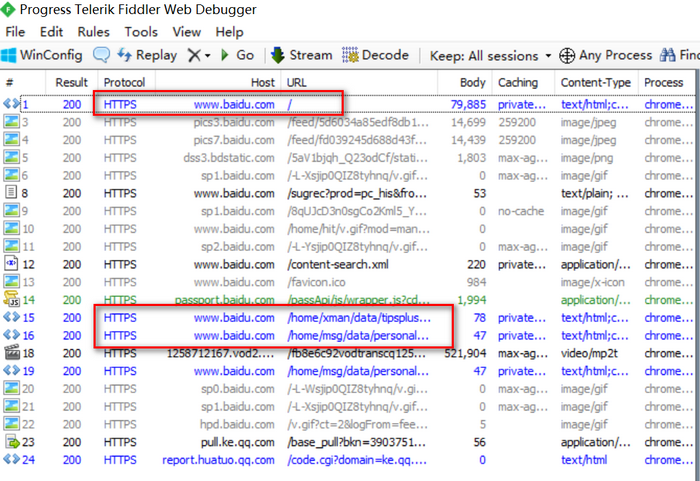Open the Keep: All sessions dropdown
Screen dimensions: 700x481
tap(490, 56)
